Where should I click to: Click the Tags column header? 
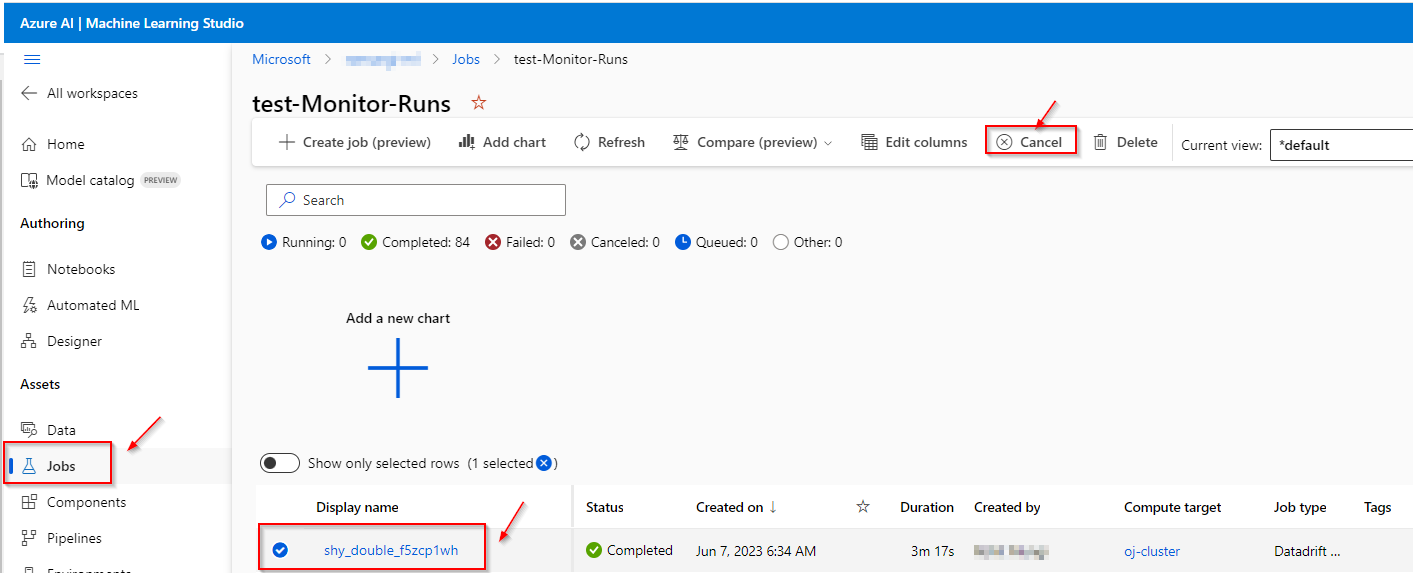(x=1378, y=507)
